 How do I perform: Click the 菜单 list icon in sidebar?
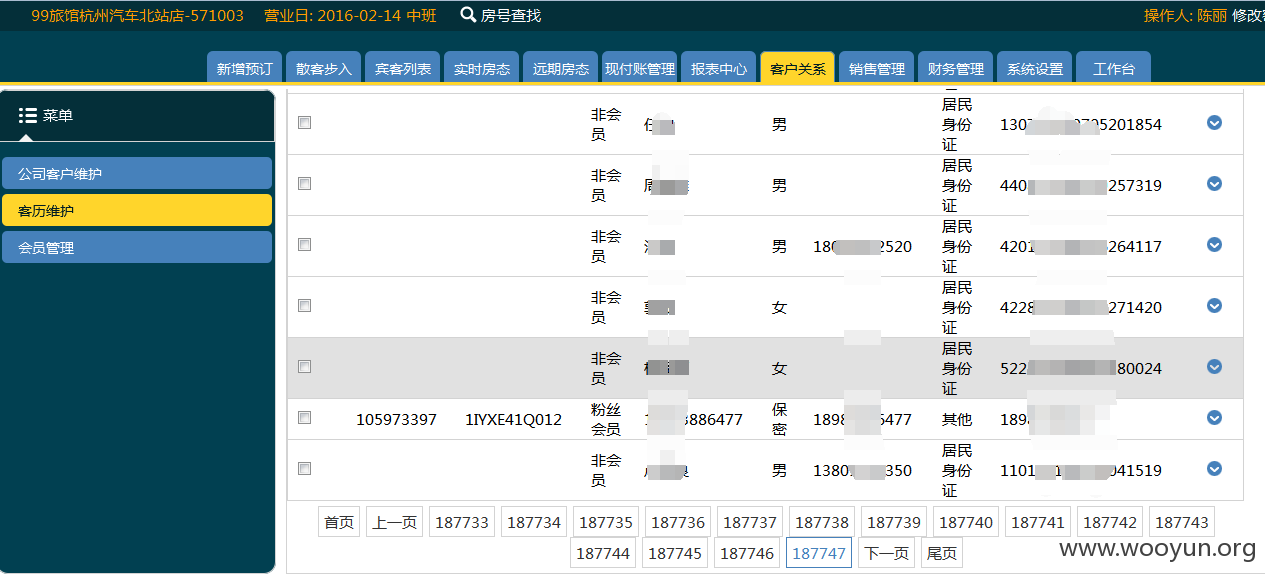[x=28, y=115]
